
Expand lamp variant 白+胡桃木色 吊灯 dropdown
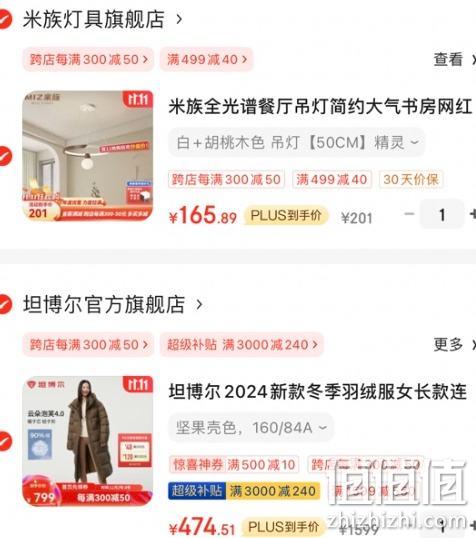click(x=297, y=142)
